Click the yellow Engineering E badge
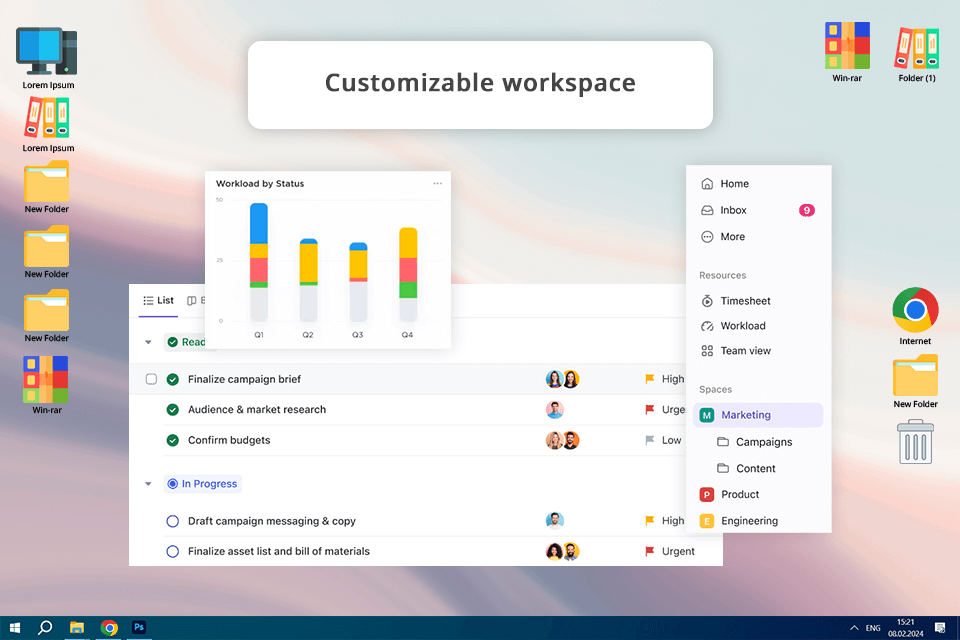The image size is (960, 640). point(707,521)
